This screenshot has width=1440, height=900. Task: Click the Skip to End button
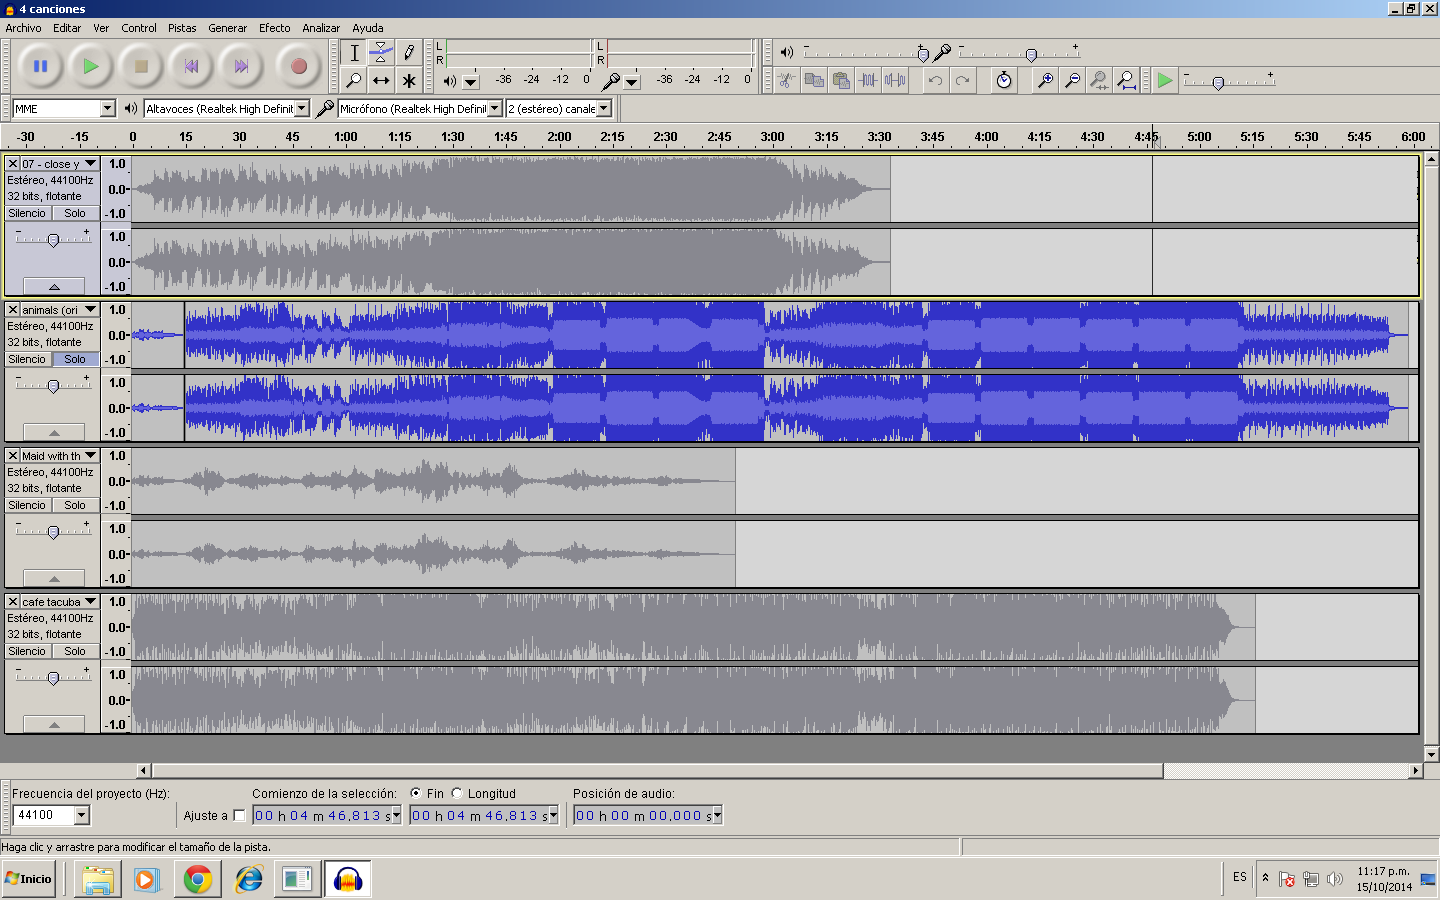240,67
